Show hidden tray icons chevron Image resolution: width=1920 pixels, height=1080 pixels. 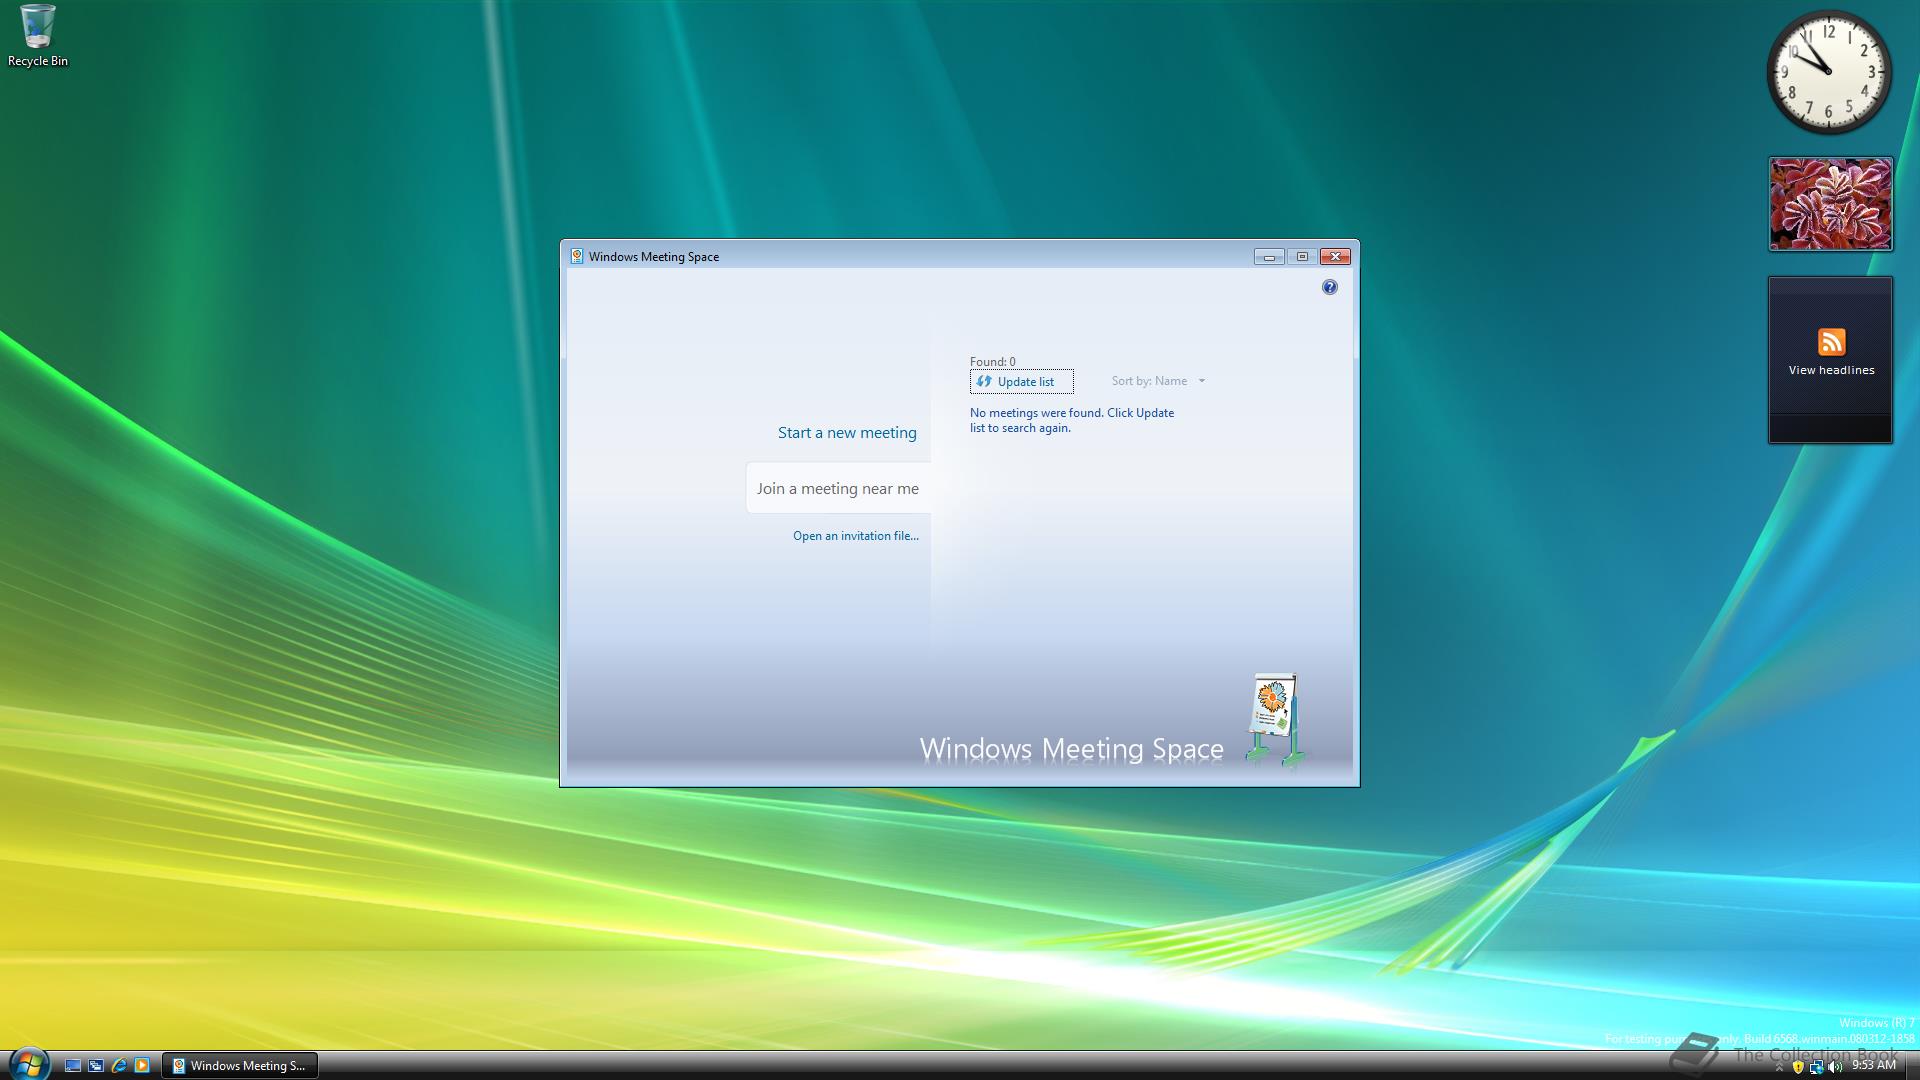1779,1067
